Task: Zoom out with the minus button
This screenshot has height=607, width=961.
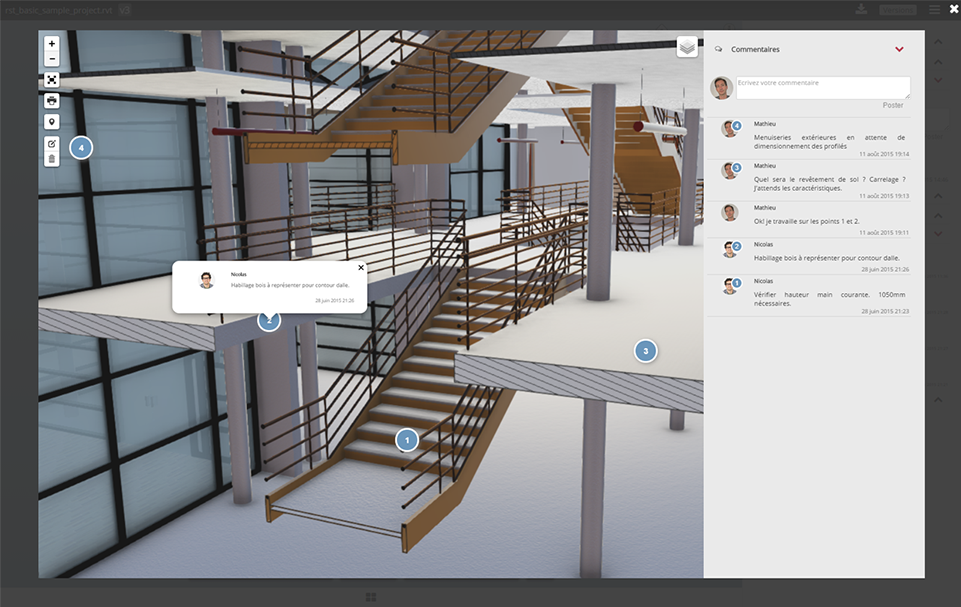Action: [x=52, y=59]
